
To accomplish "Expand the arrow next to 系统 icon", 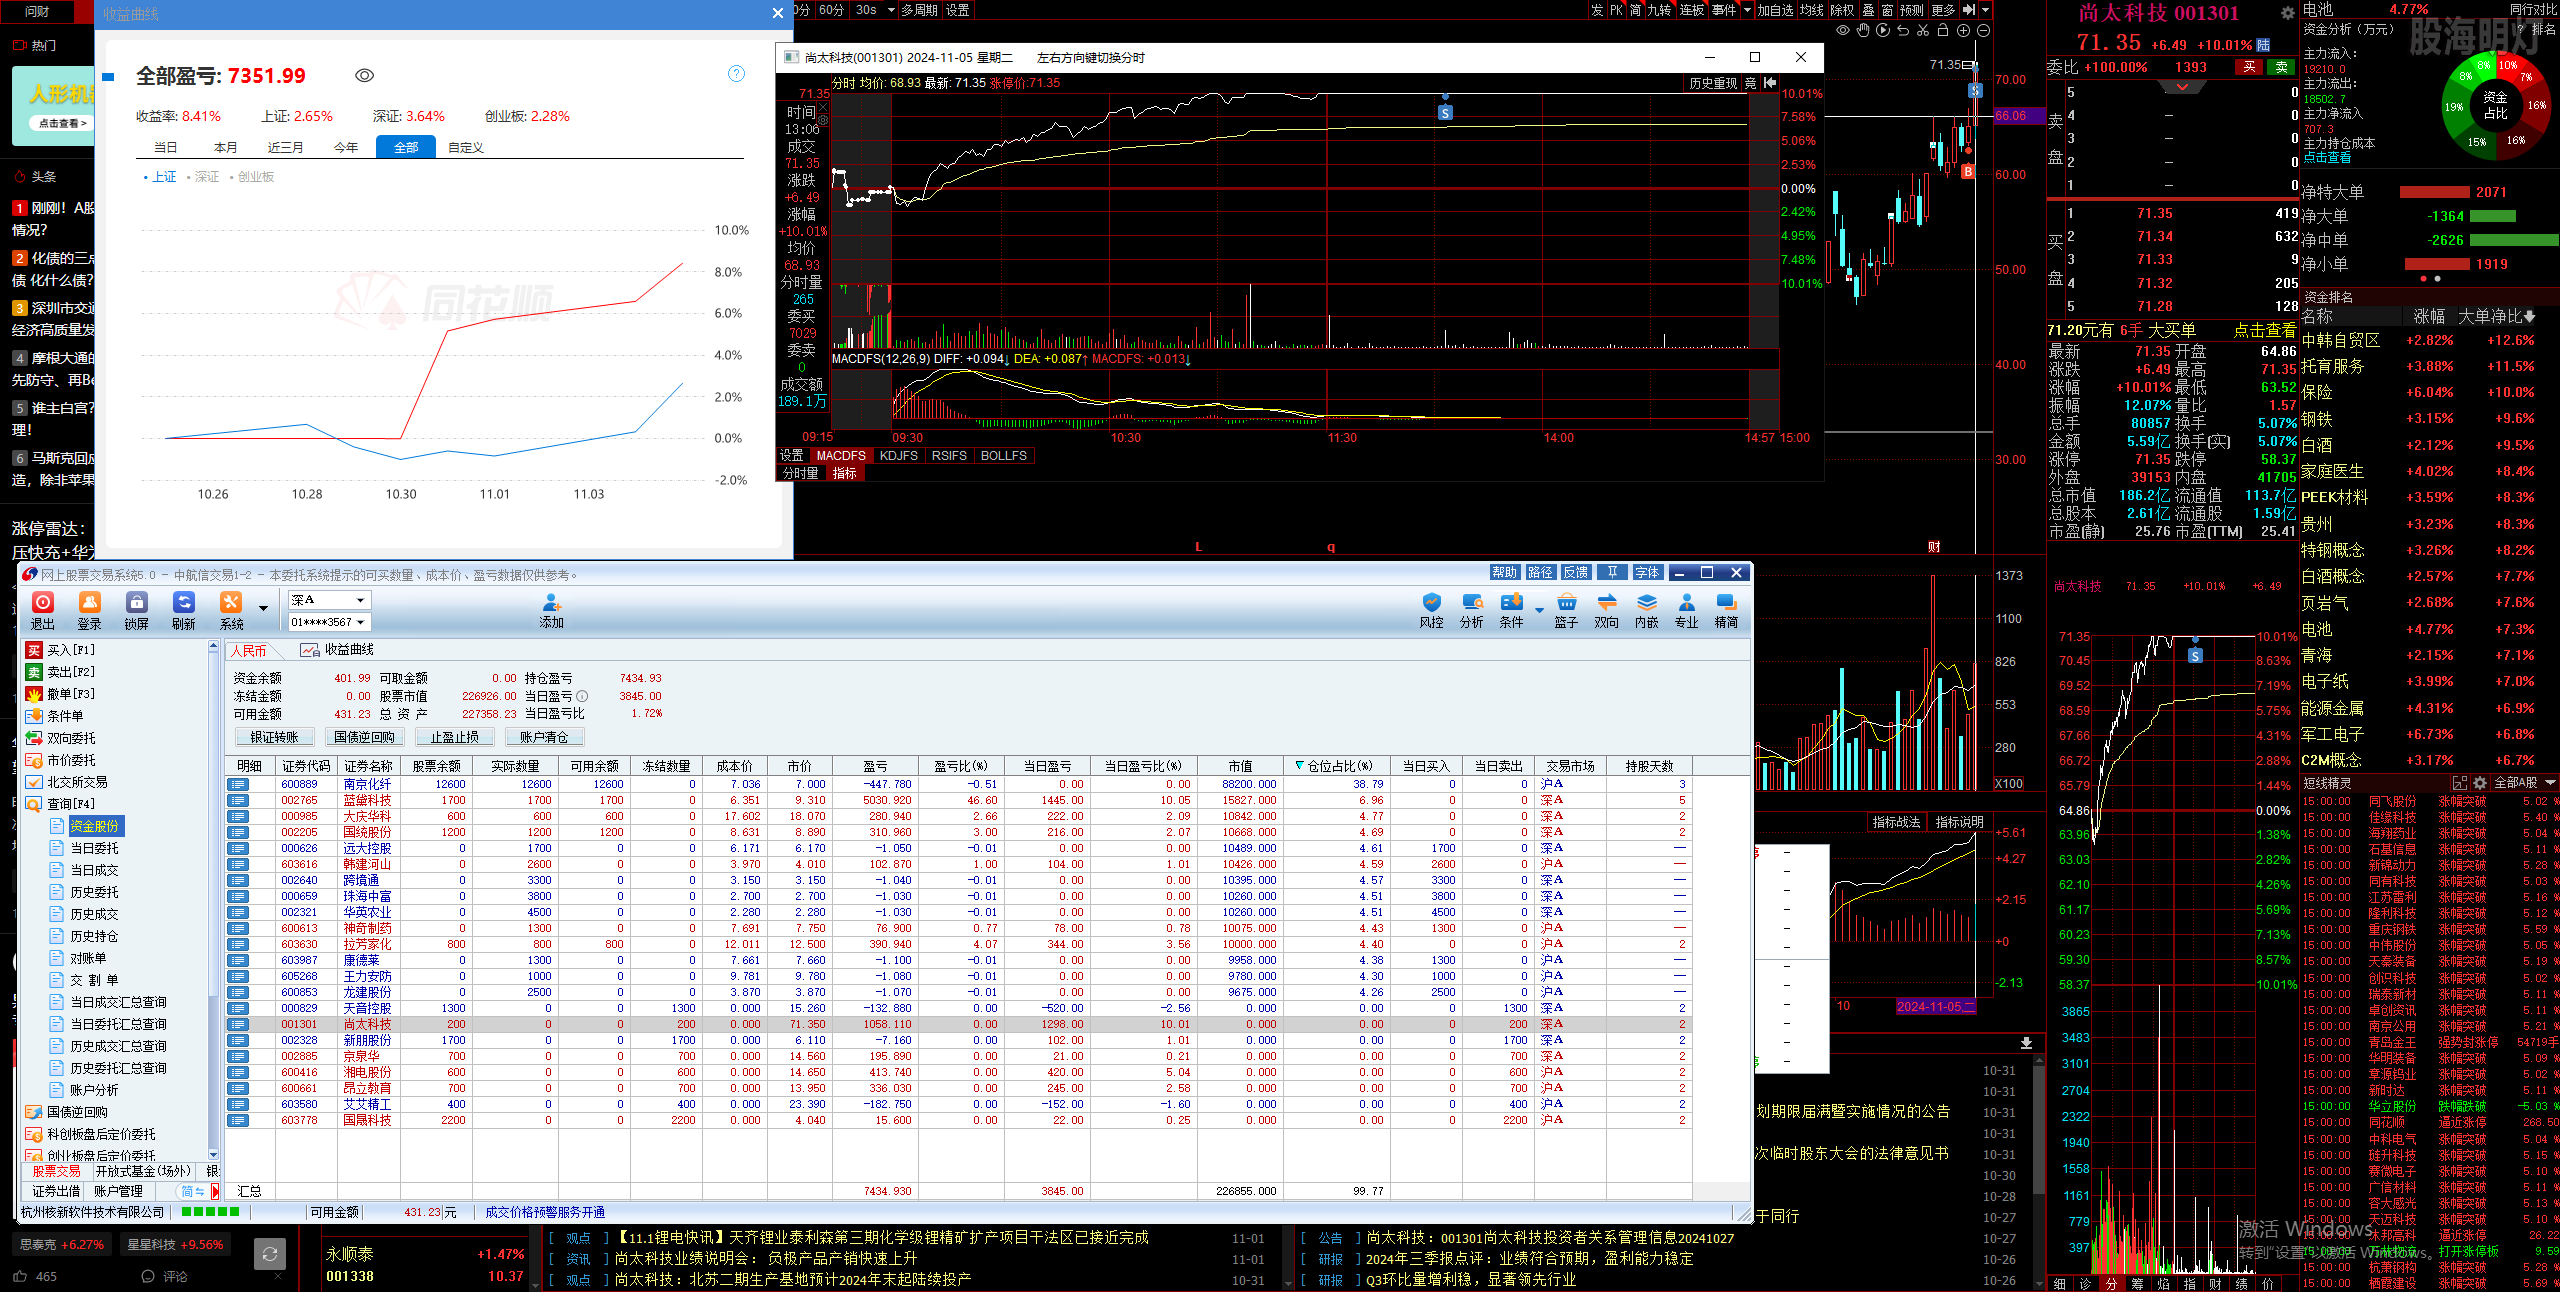I will point(263,608).
